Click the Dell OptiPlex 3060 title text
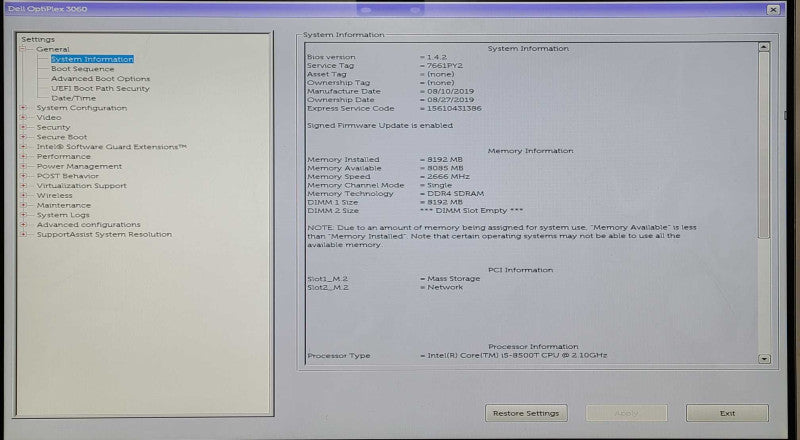 [47, 9]
